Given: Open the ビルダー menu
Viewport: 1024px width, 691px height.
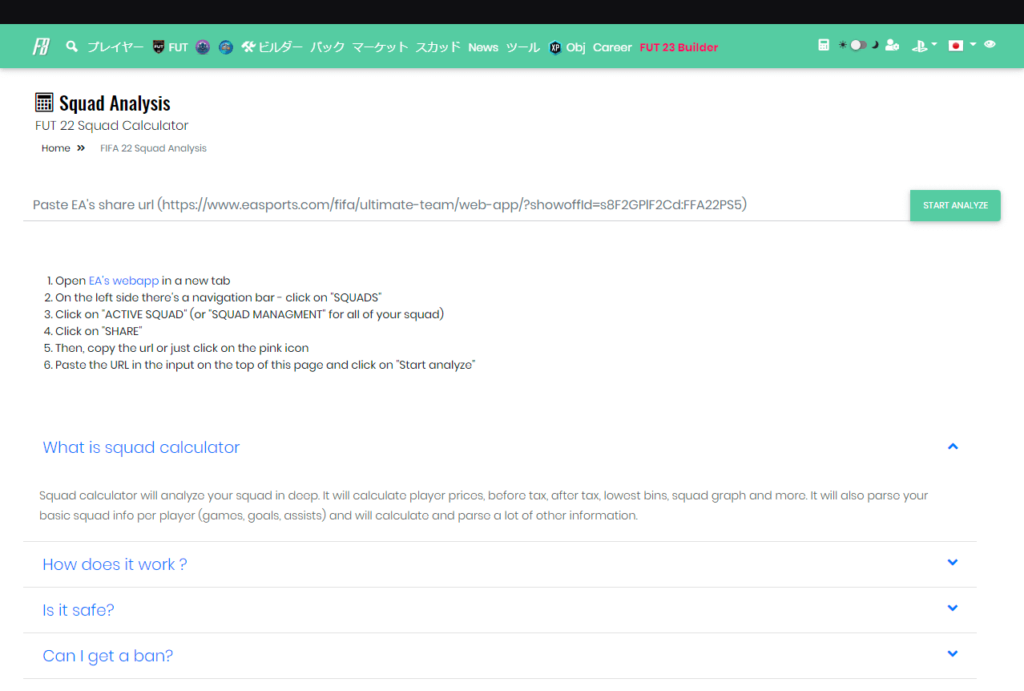Looking at the screenshot, I should (x=272, y=47).
